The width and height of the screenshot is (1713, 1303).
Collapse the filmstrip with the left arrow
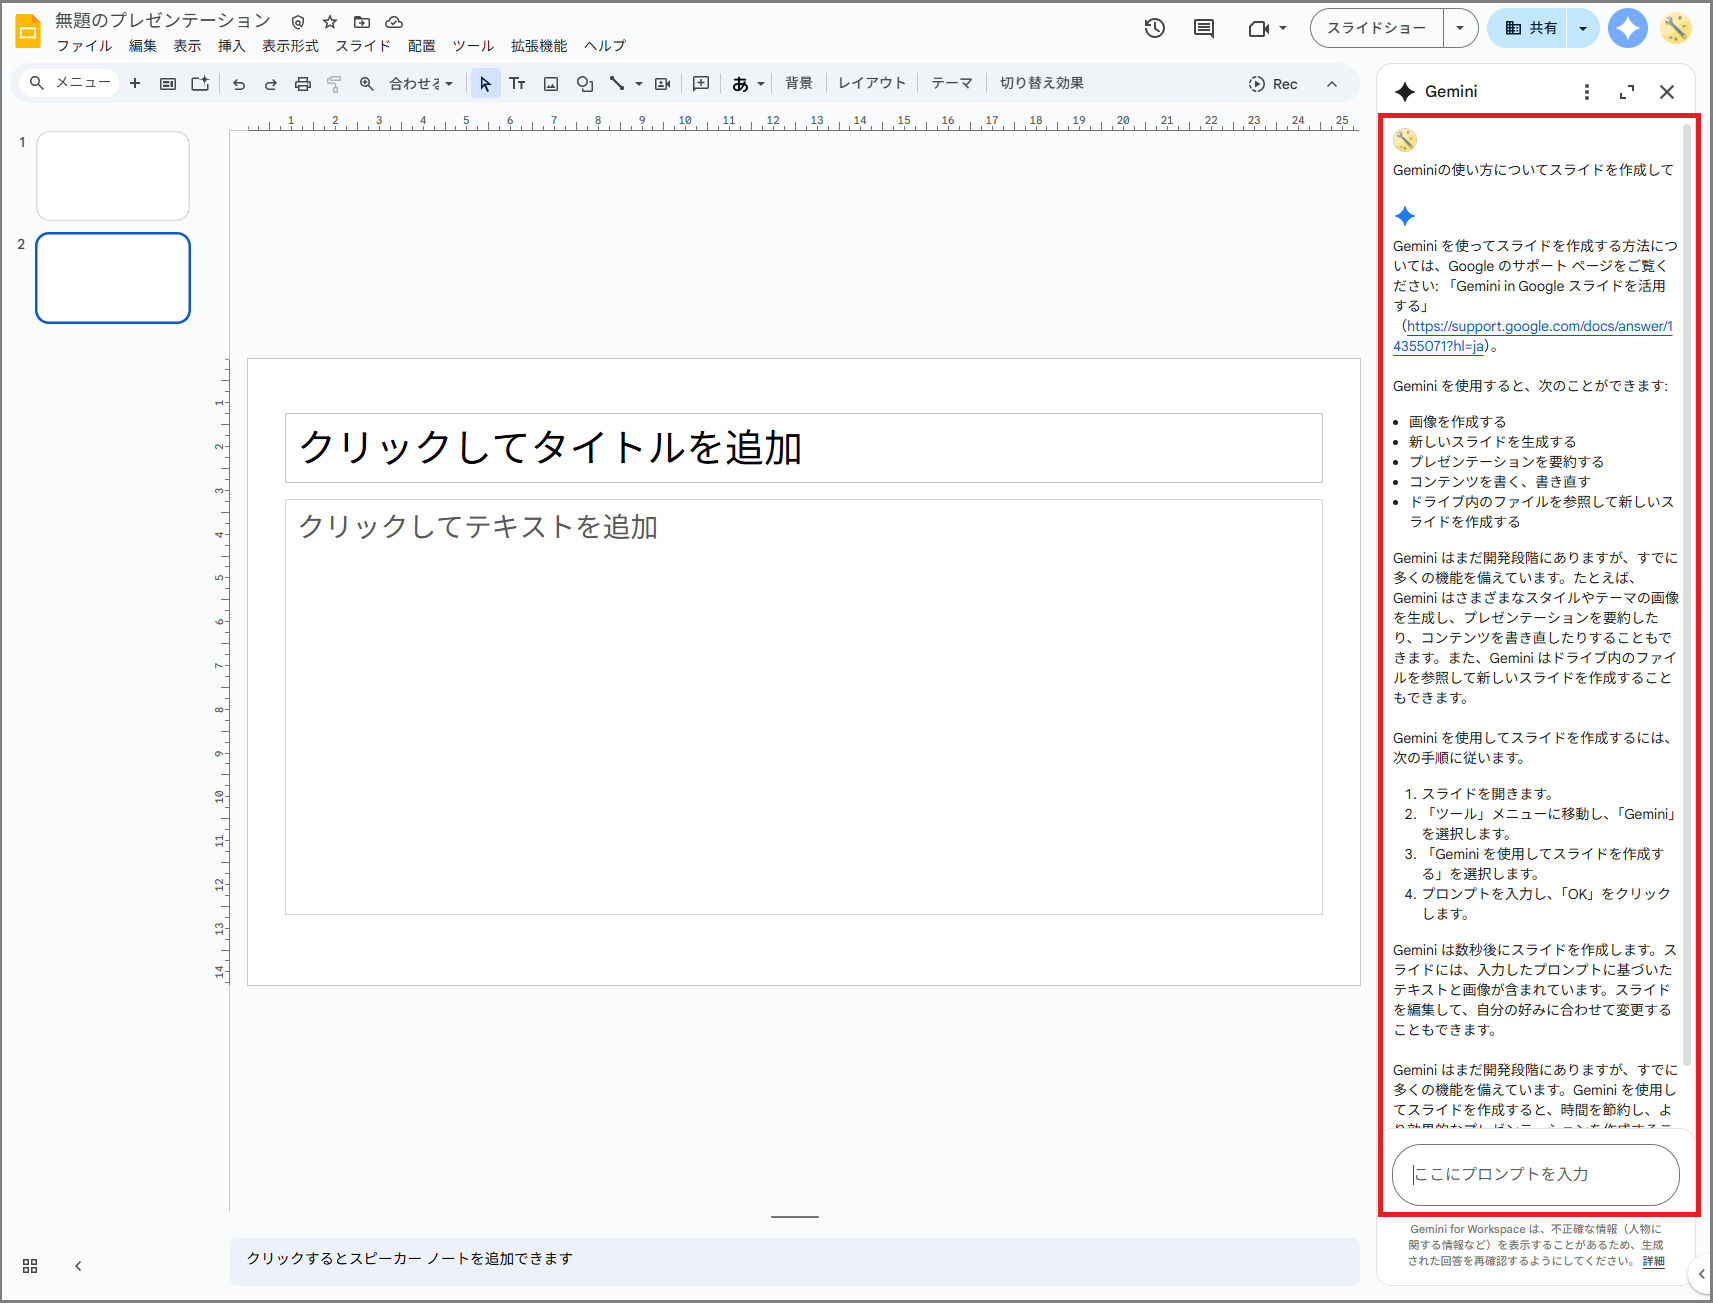click(x=78, y=1266)
